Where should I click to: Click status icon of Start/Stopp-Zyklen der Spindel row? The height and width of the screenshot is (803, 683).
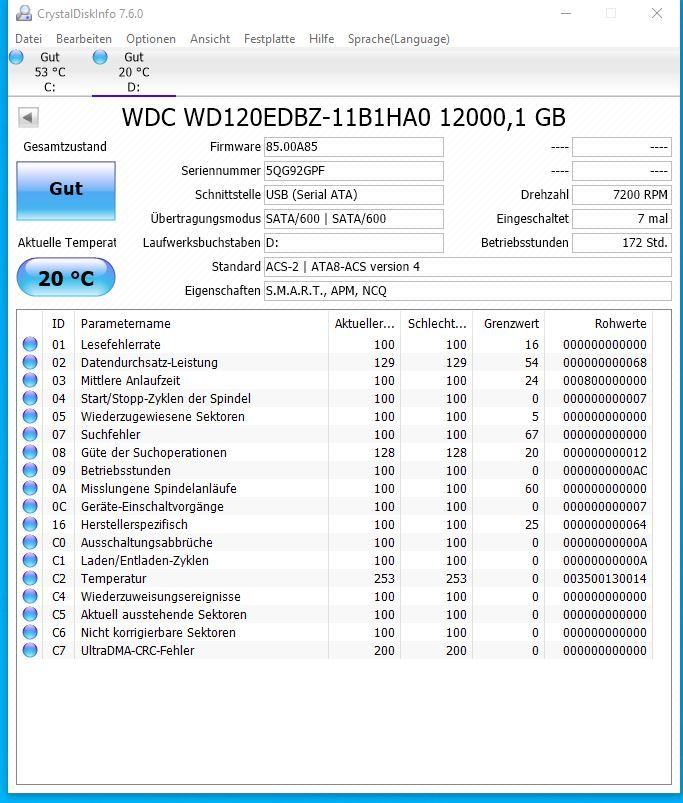30,398
